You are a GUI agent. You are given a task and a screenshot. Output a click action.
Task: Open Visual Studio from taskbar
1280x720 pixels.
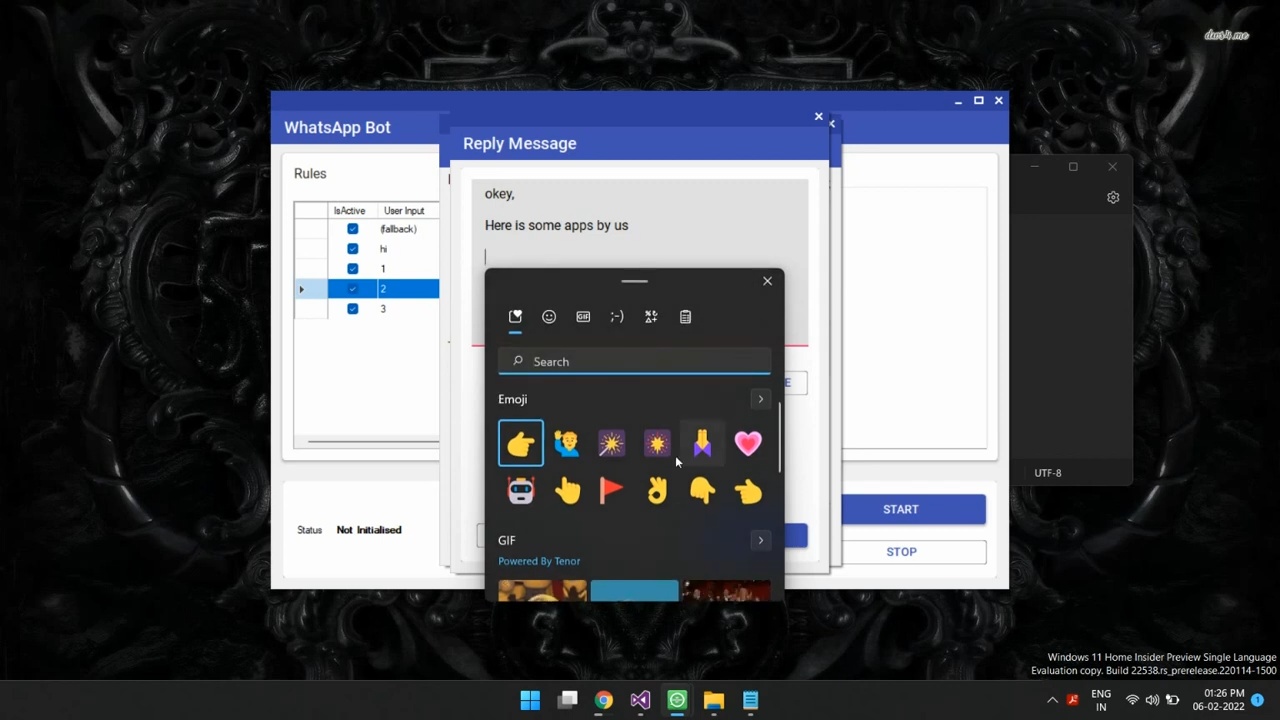(x=640, y=700)
